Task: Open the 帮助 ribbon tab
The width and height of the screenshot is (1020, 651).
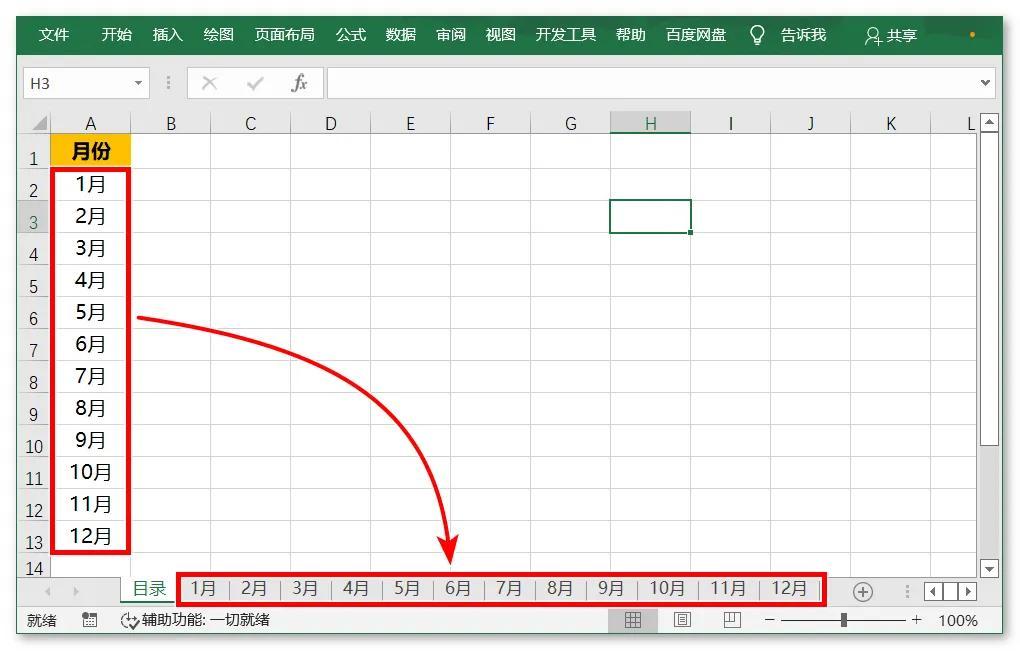Action: click(630, 35)
